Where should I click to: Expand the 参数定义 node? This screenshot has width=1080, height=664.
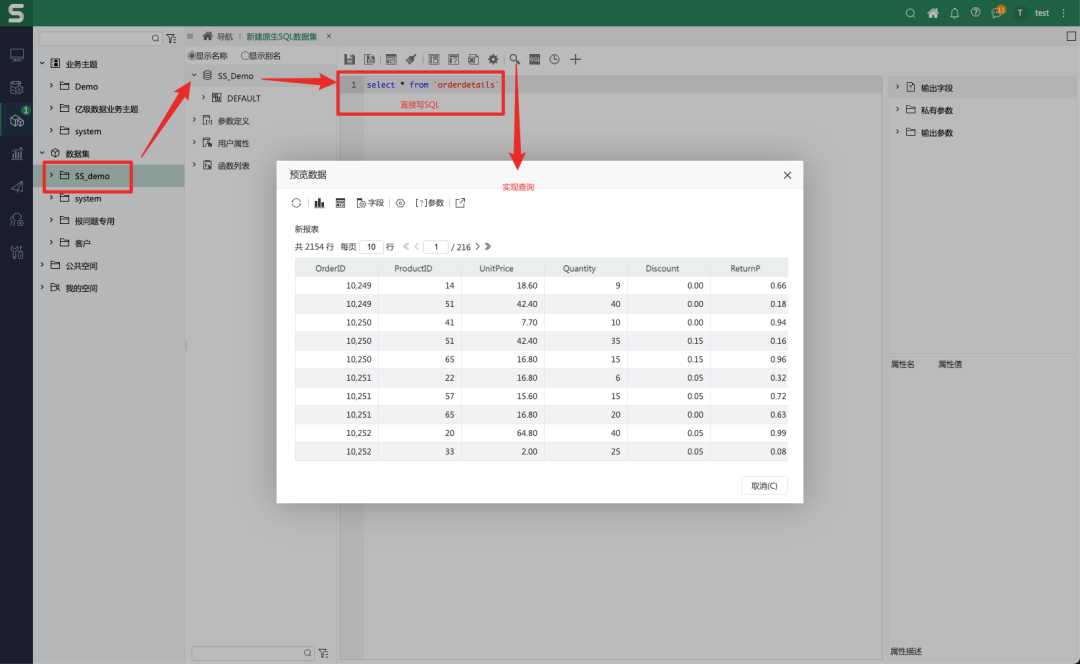click(x=194, y=120)
